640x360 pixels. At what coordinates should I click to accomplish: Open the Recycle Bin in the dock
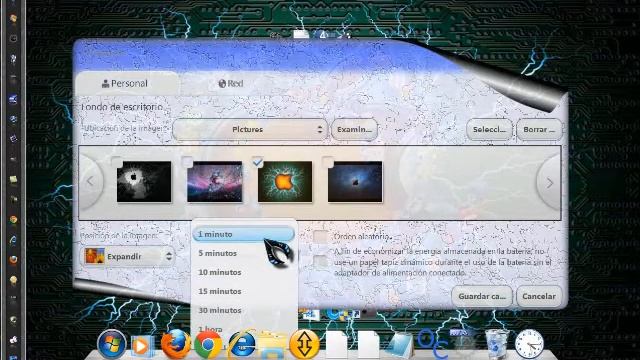point(496,344)
